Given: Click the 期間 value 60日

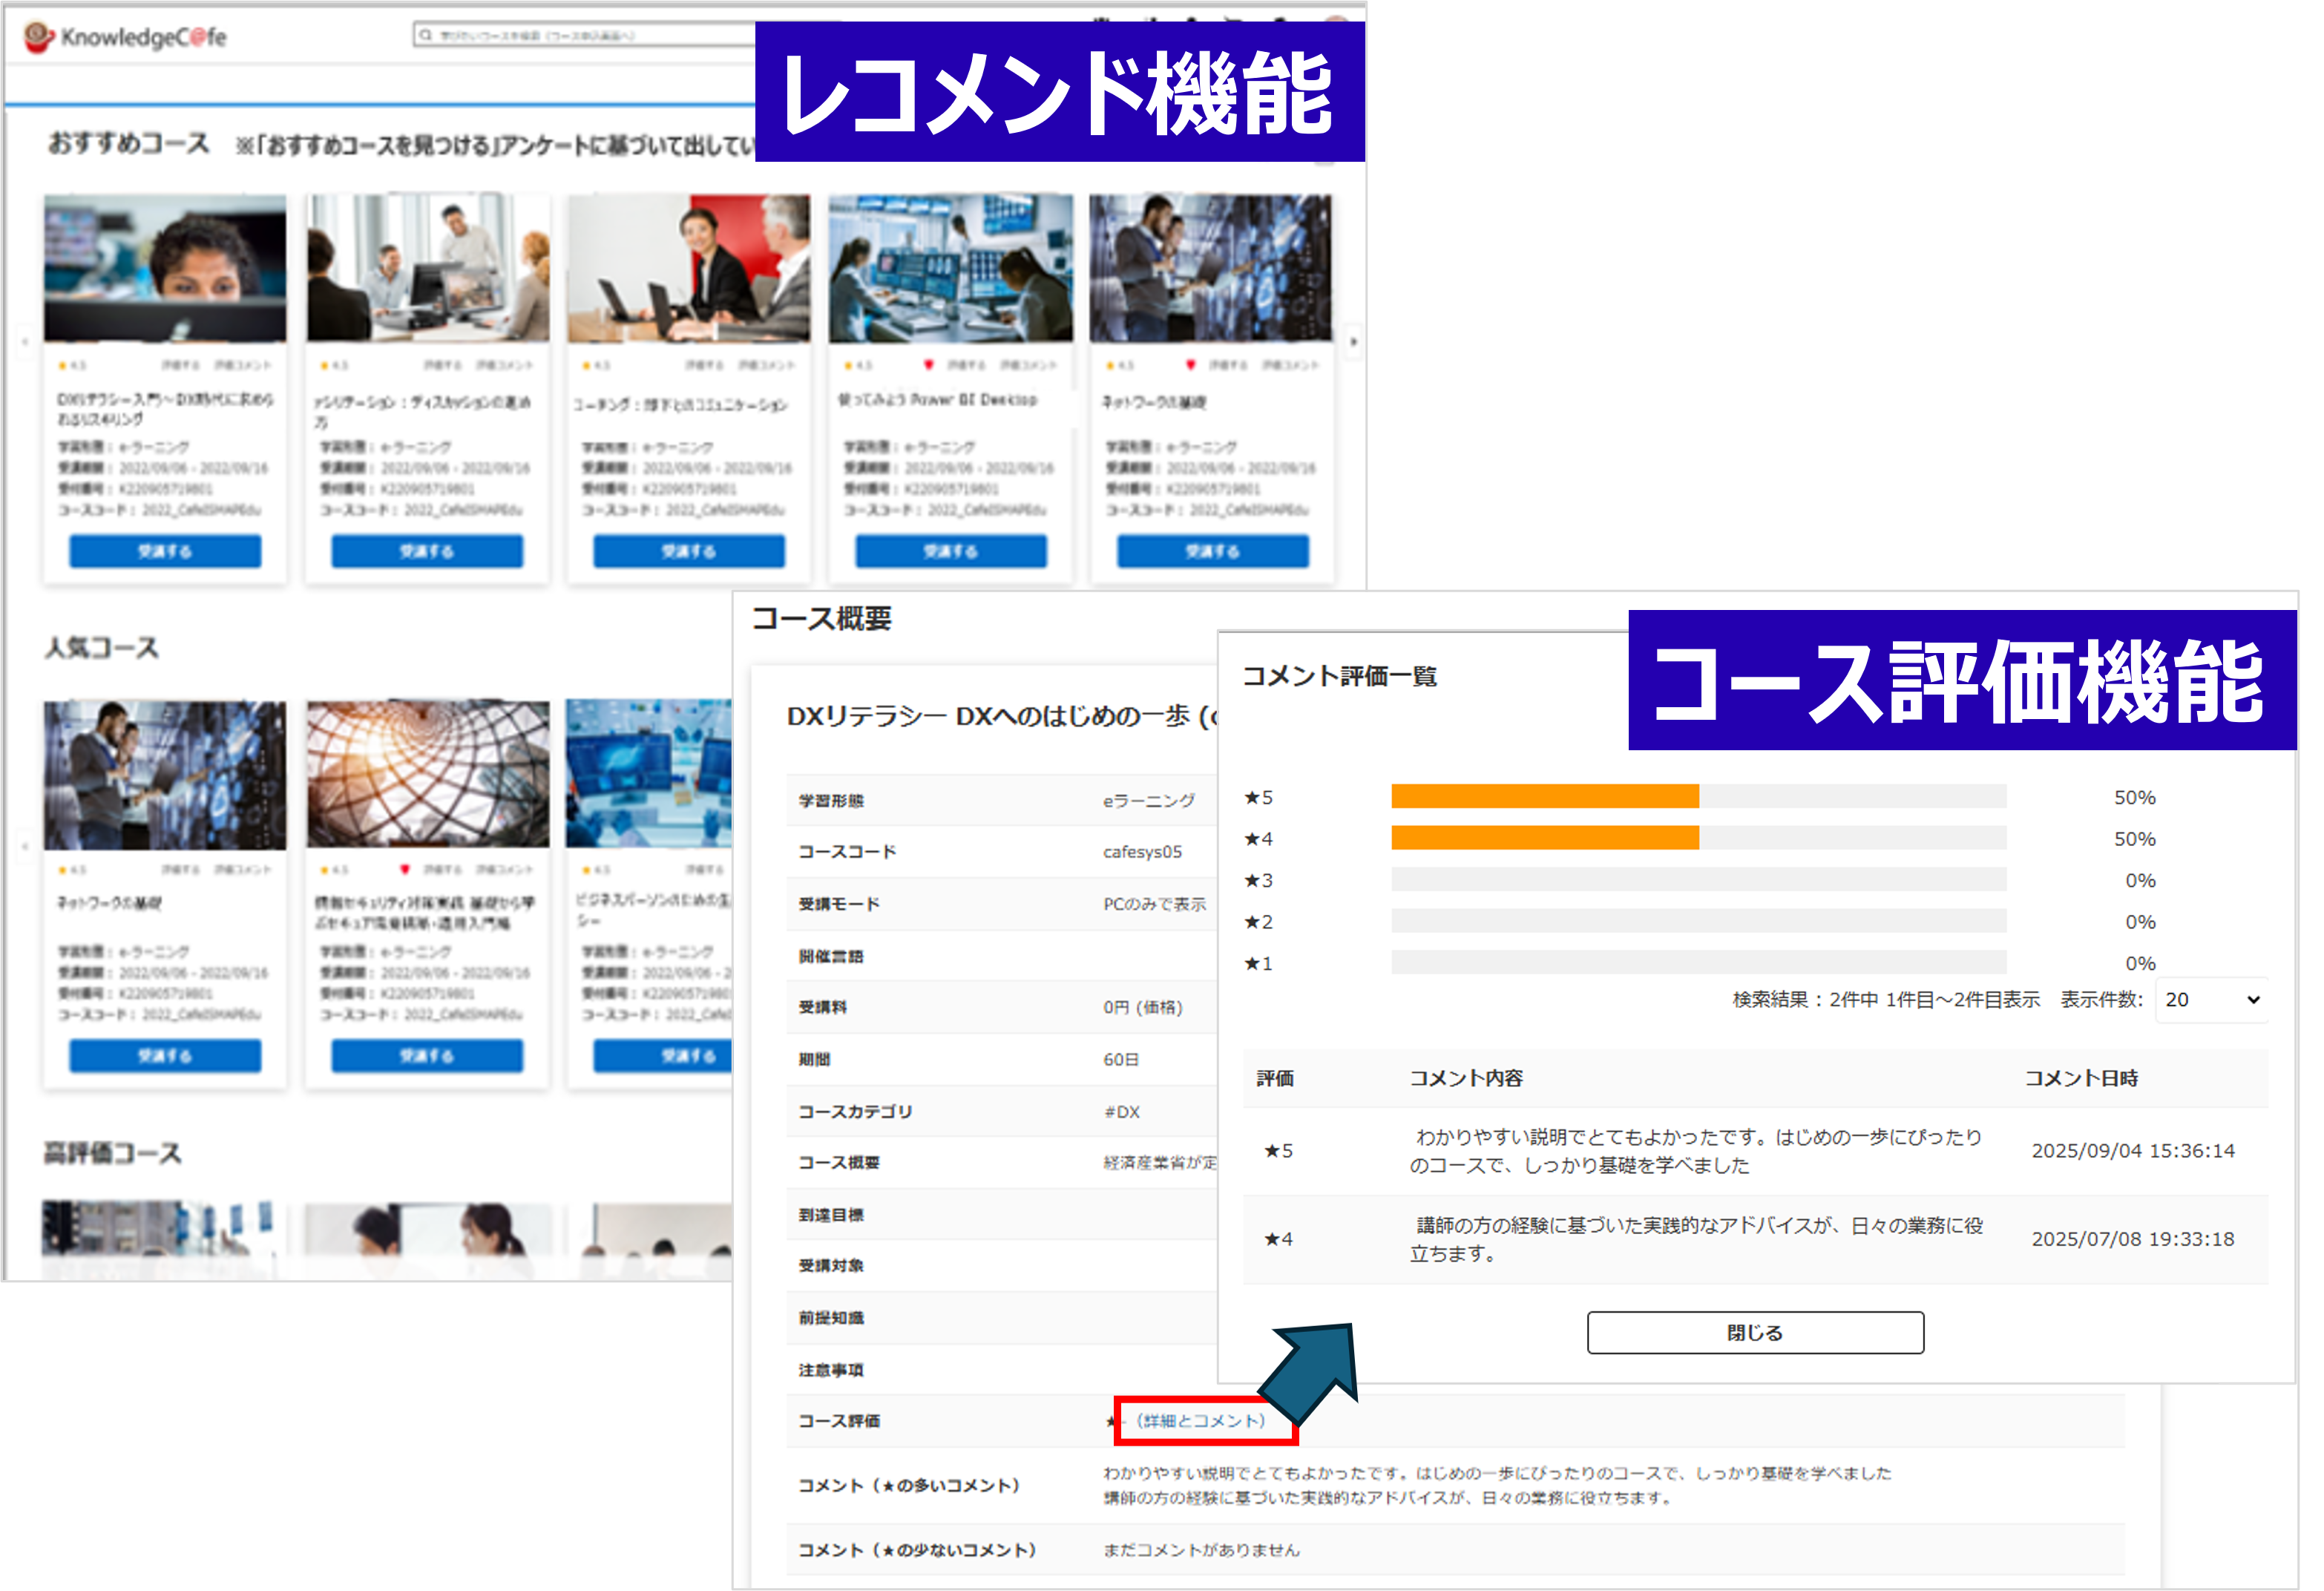Looking at the screenshot, I should (1120, 1059).
